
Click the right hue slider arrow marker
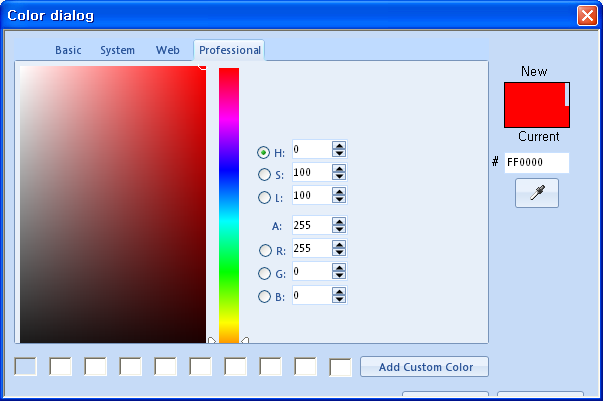(x=245, y=340)
